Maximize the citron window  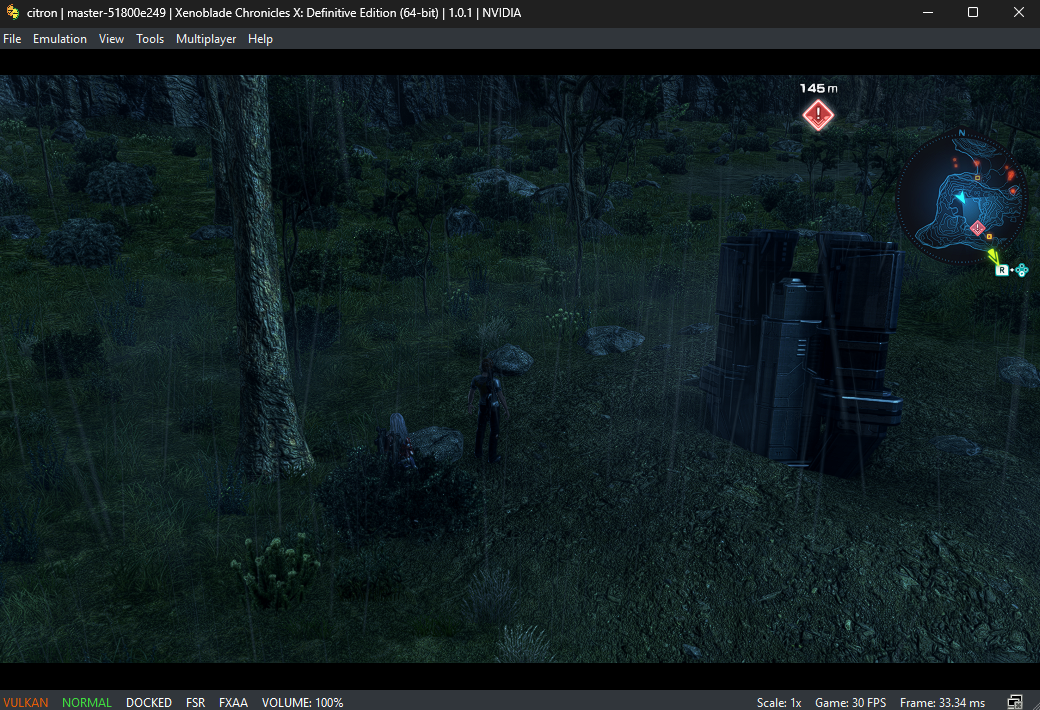(973, 12)
